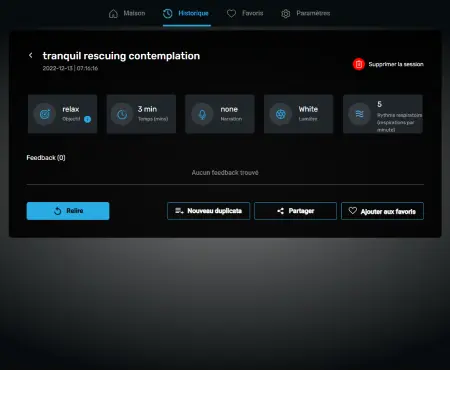
Task: Click the microphone narration icon
Action: 202,114
